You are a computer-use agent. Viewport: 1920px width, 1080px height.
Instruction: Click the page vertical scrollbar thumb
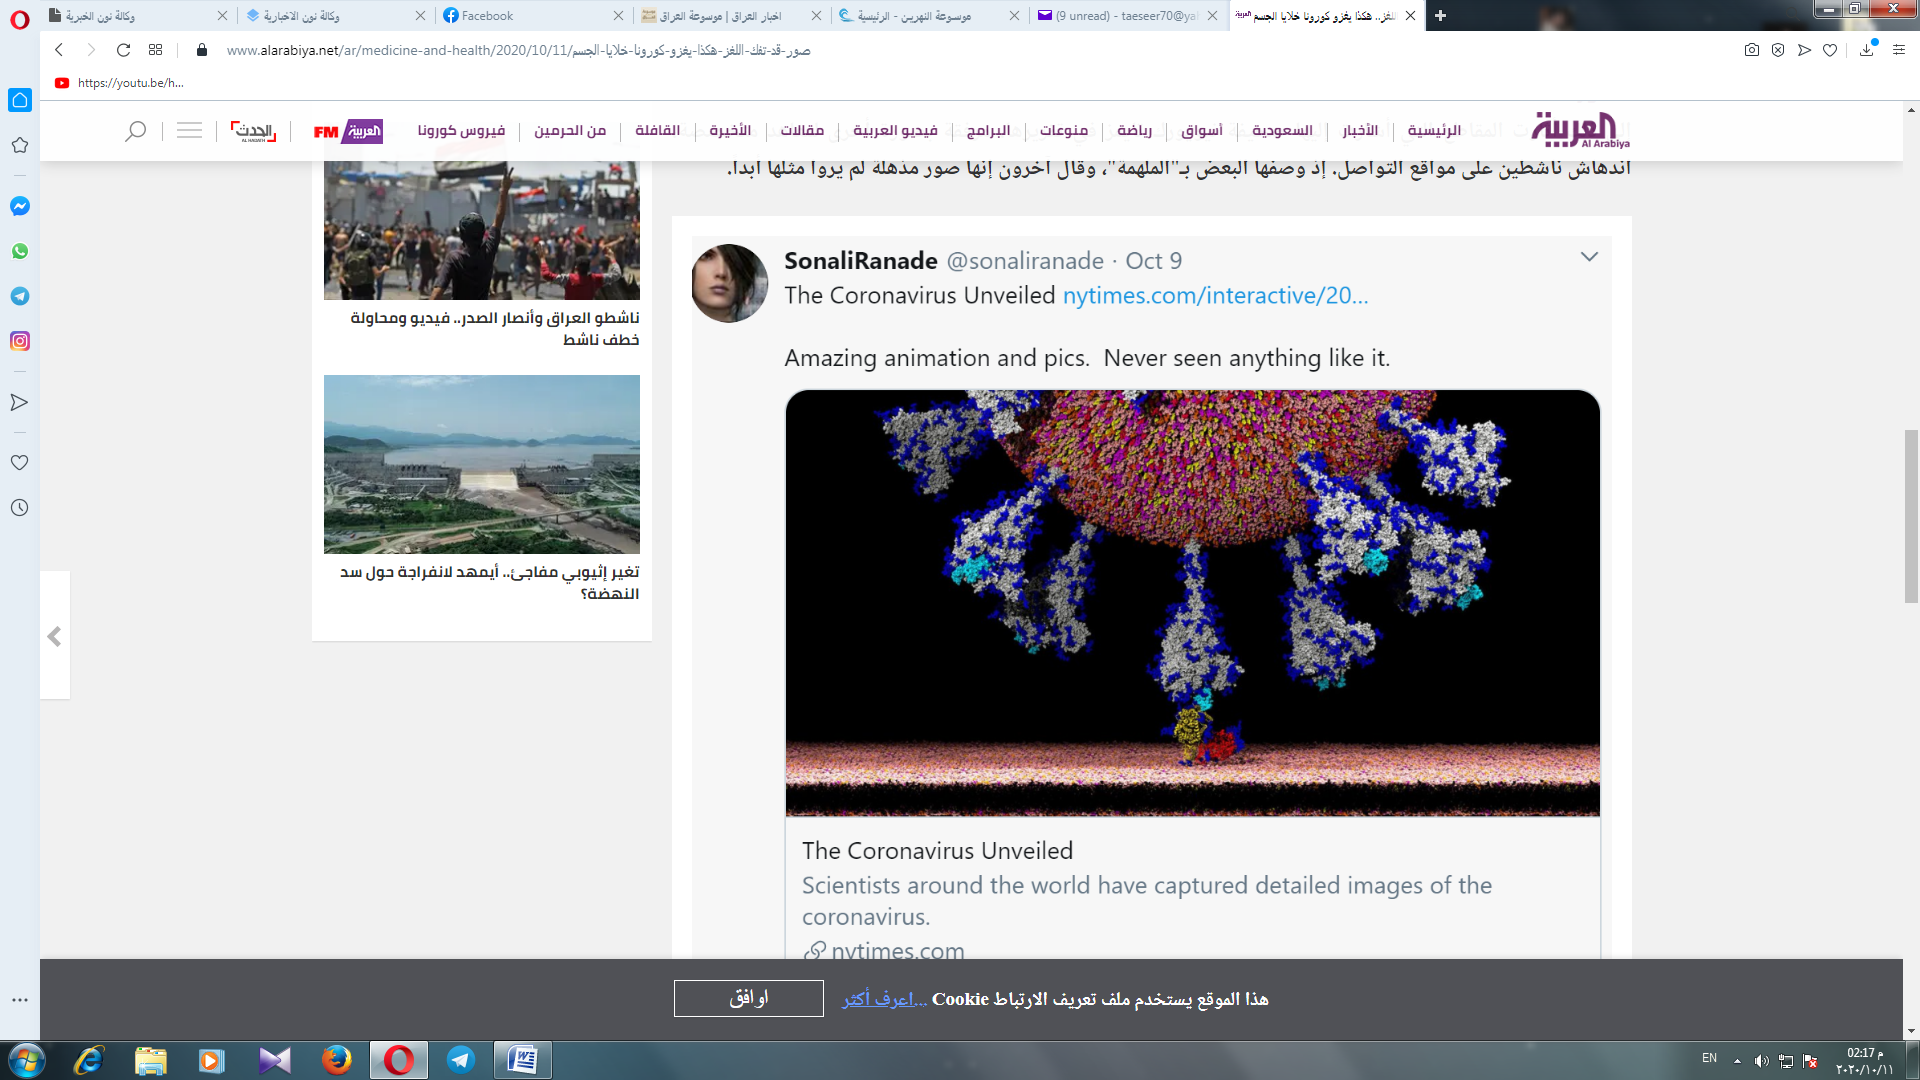point(1911,515)
